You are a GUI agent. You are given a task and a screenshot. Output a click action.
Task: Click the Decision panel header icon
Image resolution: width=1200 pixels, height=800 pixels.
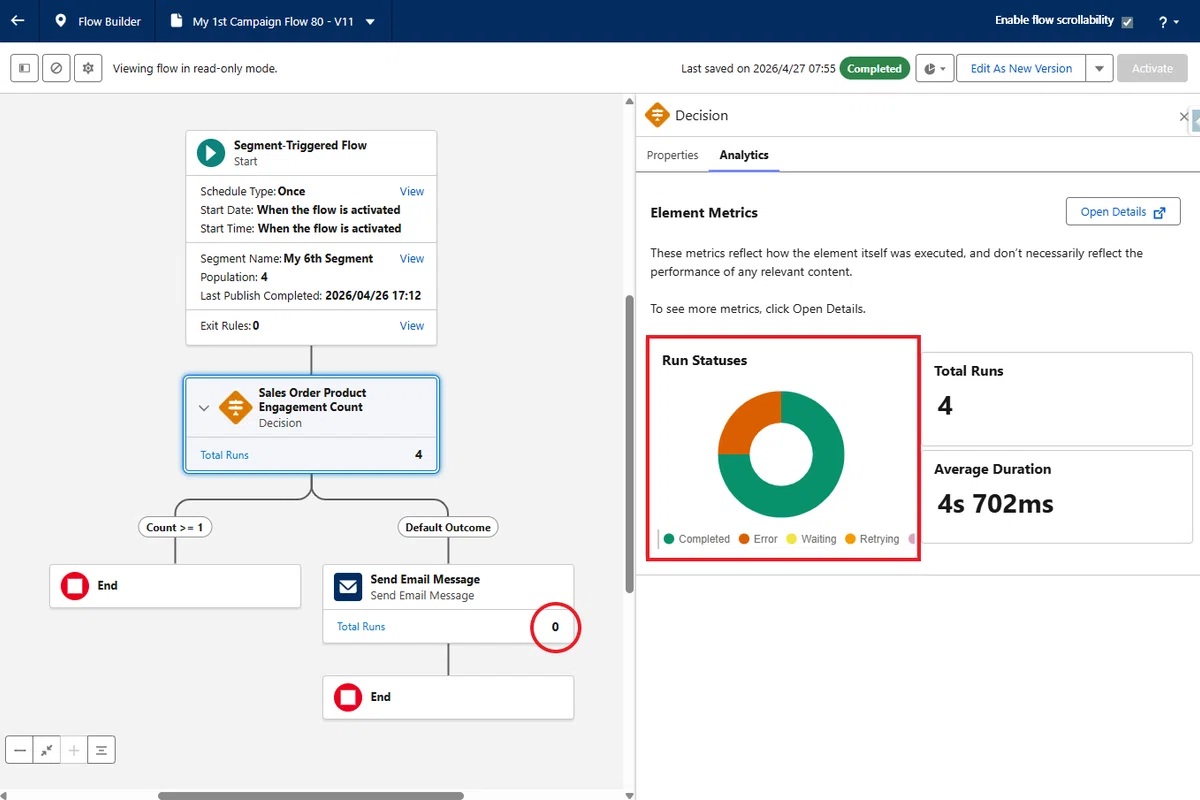(656, 115)
